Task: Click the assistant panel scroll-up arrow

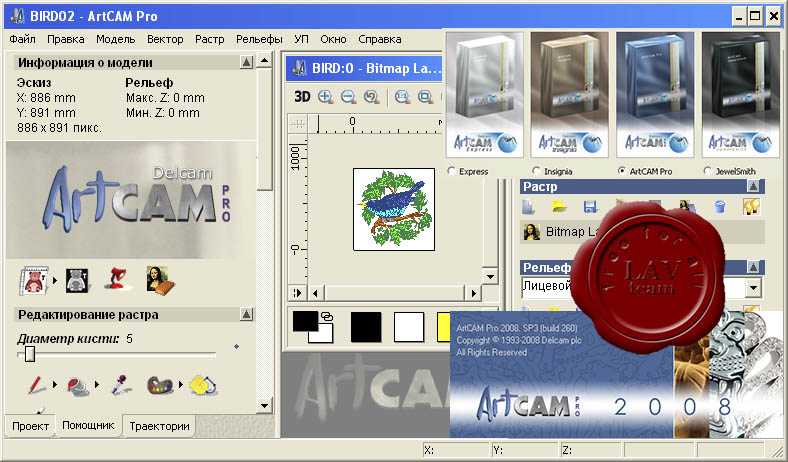Action: pyautogui.click(x=264, y=61)
